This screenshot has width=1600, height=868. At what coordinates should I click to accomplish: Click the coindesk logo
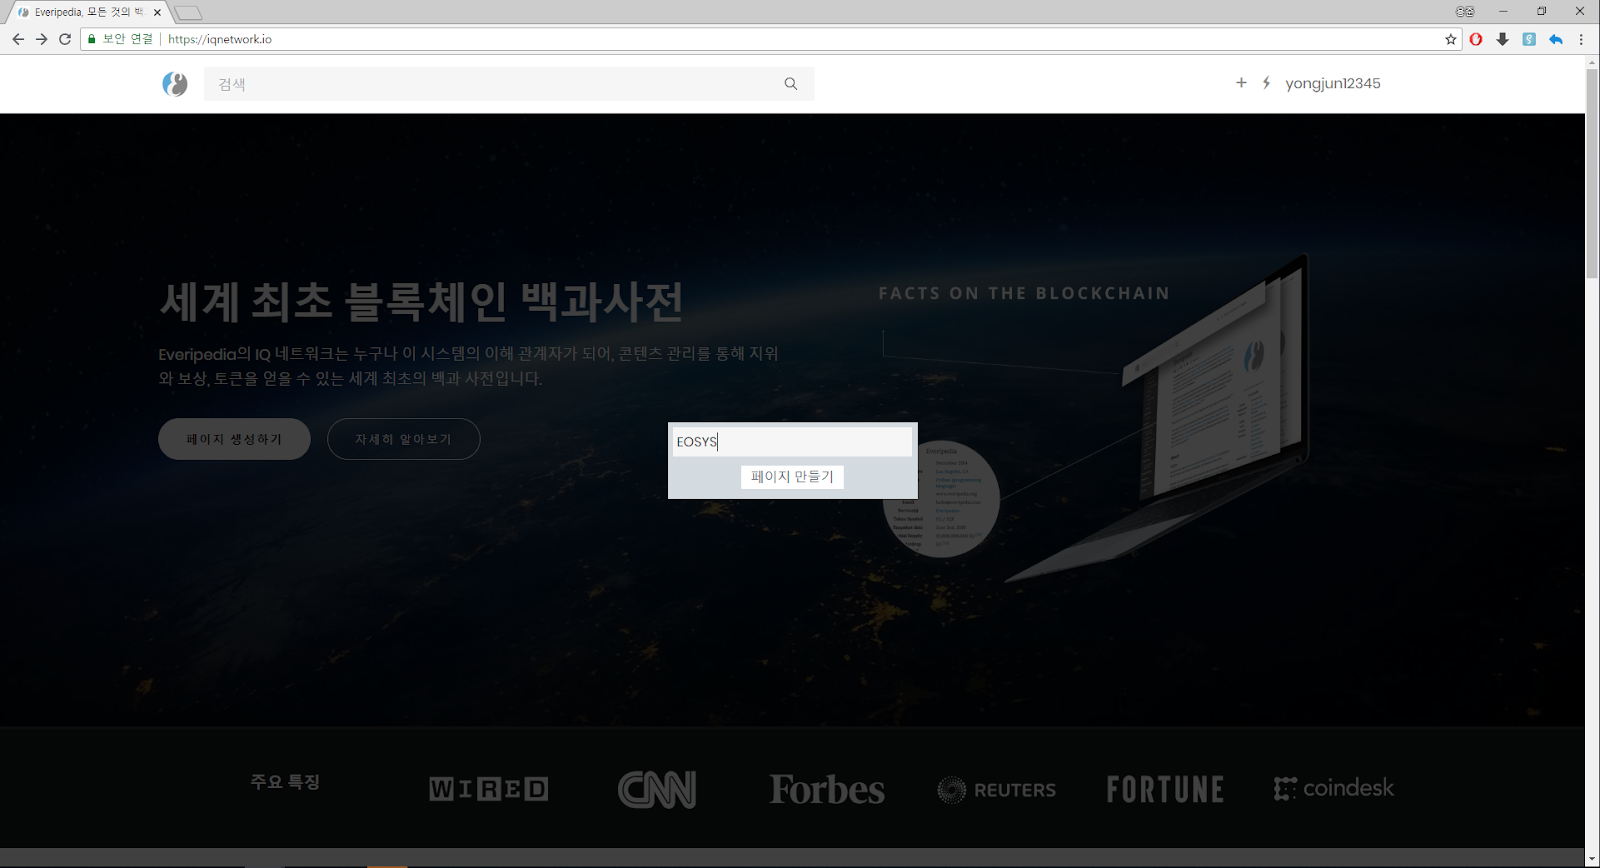1334,788
